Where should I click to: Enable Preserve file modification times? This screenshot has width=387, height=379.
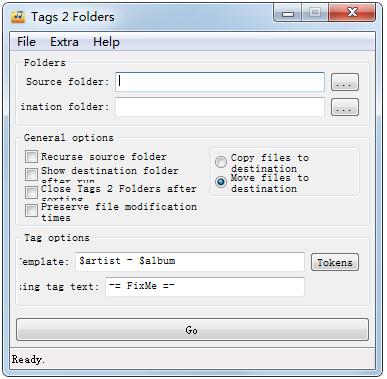point(31,210)
